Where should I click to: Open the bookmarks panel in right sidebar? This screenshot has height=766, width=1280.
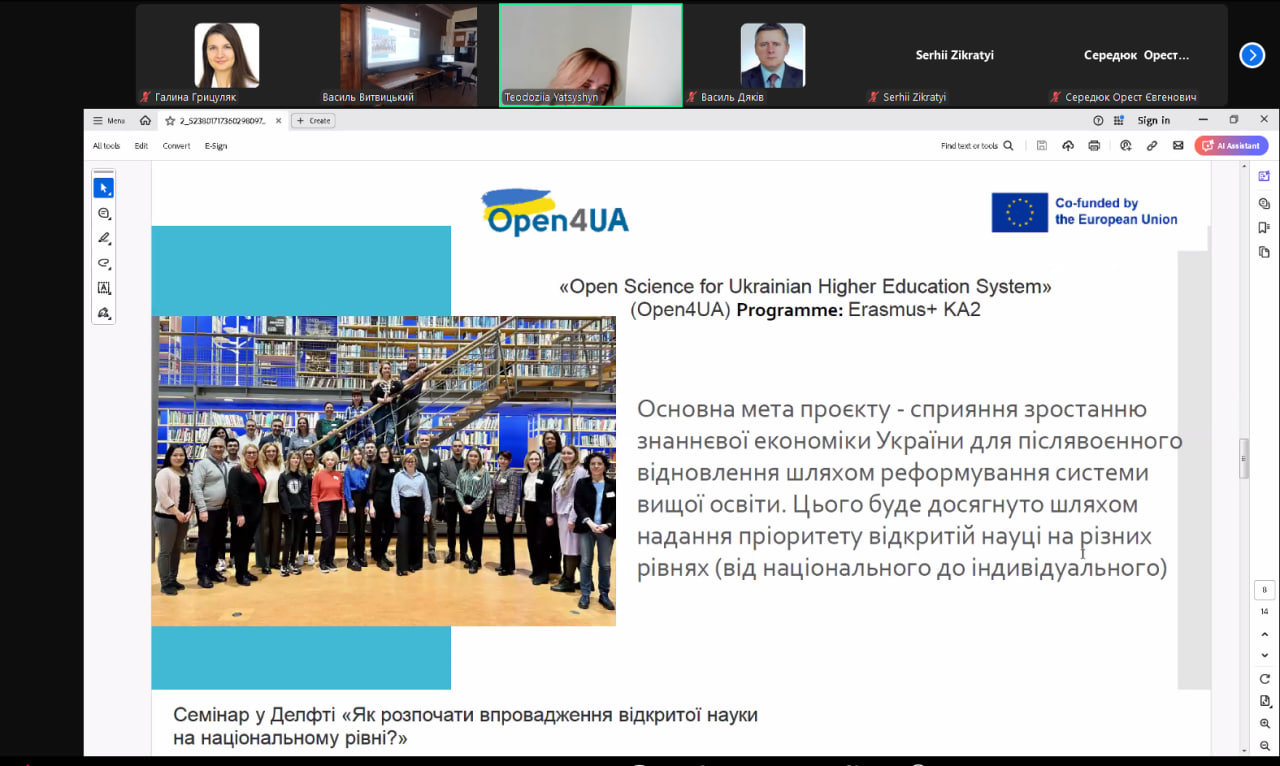pyautogui.click(x=1264, y=228)
